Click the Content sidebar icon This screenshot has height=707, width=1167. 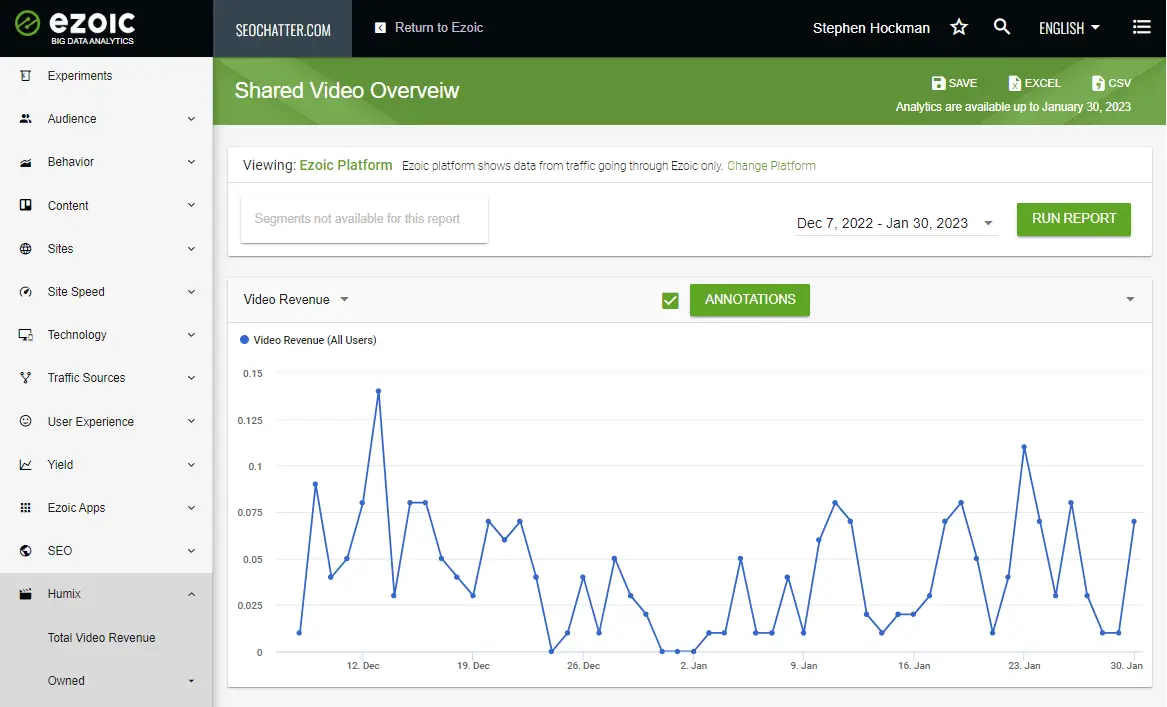(25, 205)
